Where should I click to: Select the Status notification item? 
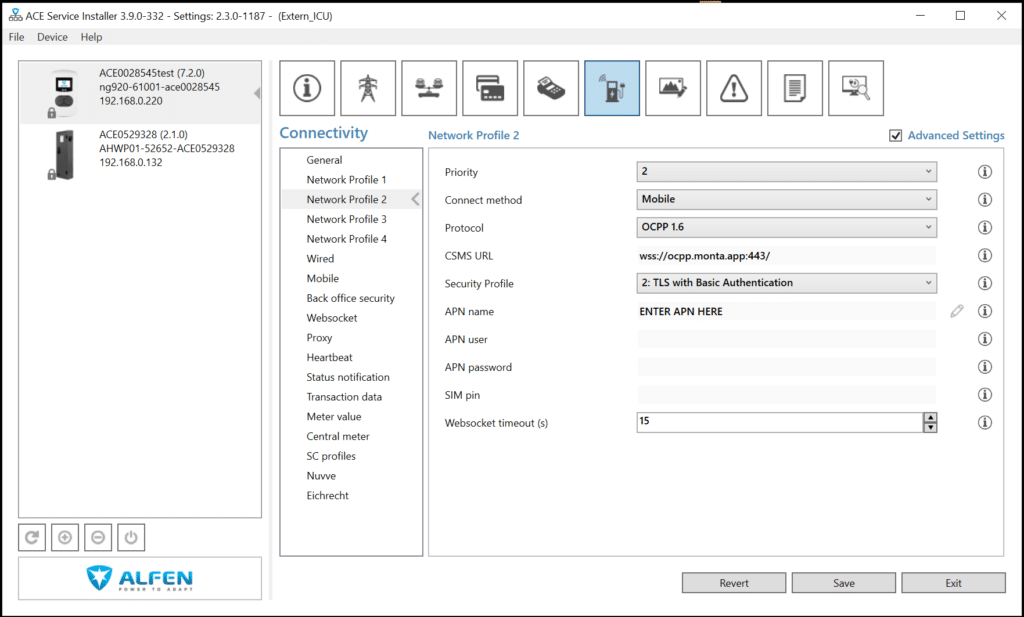click(347, 377)
